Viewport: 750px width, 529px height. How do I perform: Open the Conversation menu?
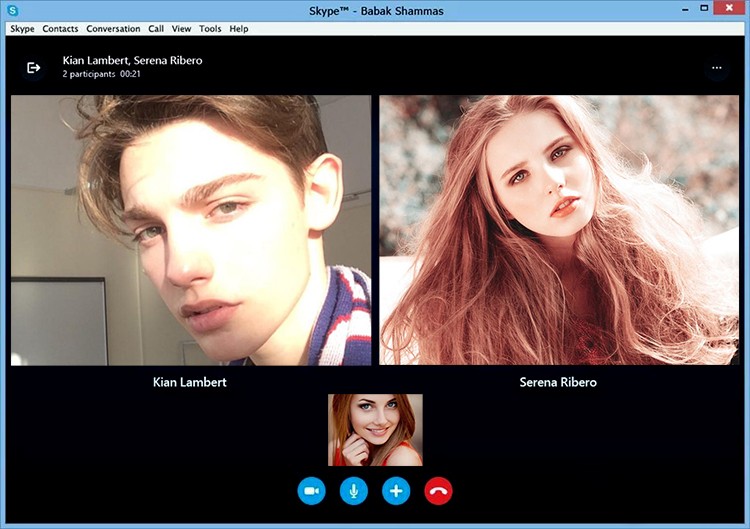pos(113,29)
